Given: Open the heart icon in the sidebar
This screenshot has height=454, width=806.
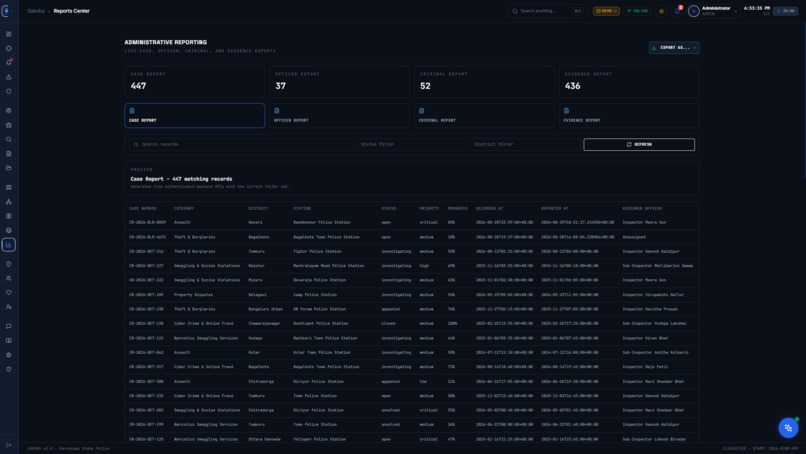Looking at the screenshot, I should point(9,293).
